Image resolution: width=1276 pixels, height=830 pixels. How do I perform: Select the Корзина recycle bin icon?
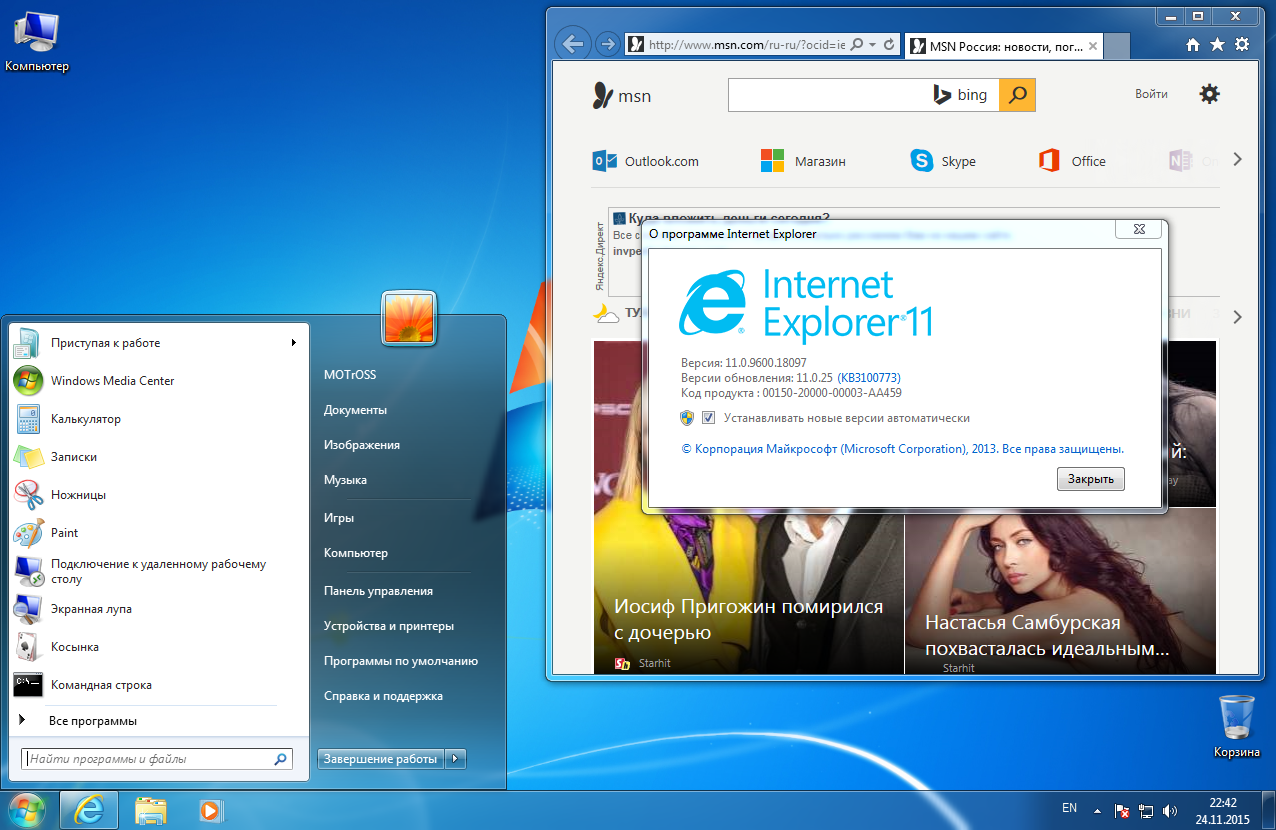click(x=1237, y=727)
